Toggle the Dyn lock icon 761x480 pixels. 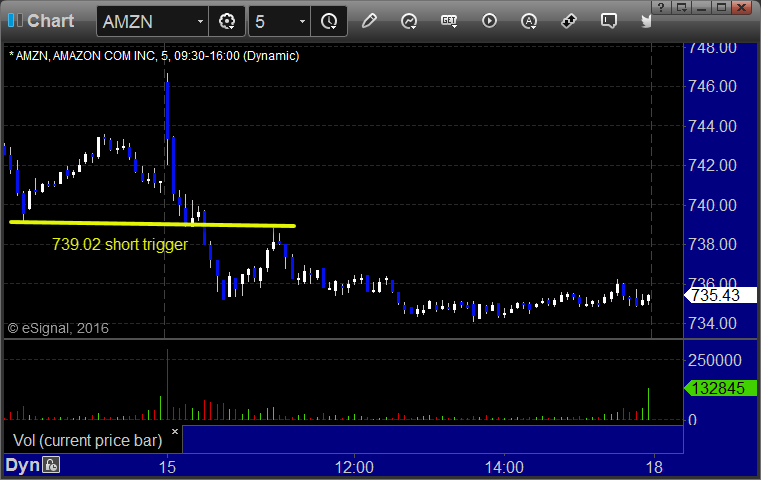click(51, 465)
